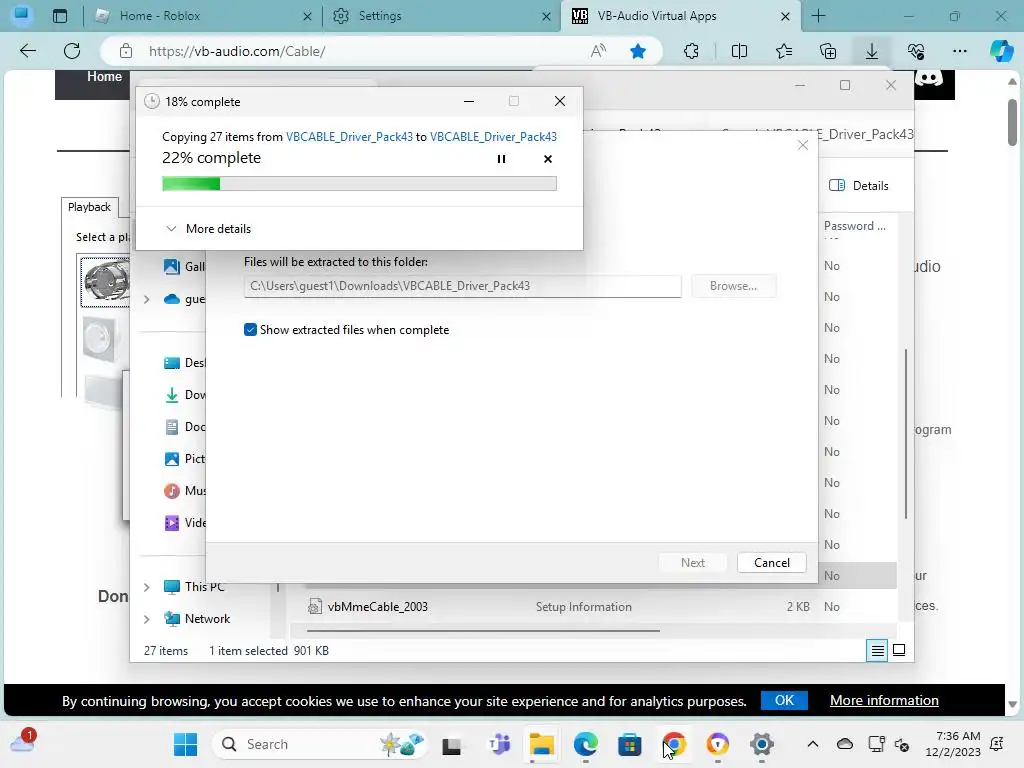
Task: Open Collections icon
Action: [828, 51]
